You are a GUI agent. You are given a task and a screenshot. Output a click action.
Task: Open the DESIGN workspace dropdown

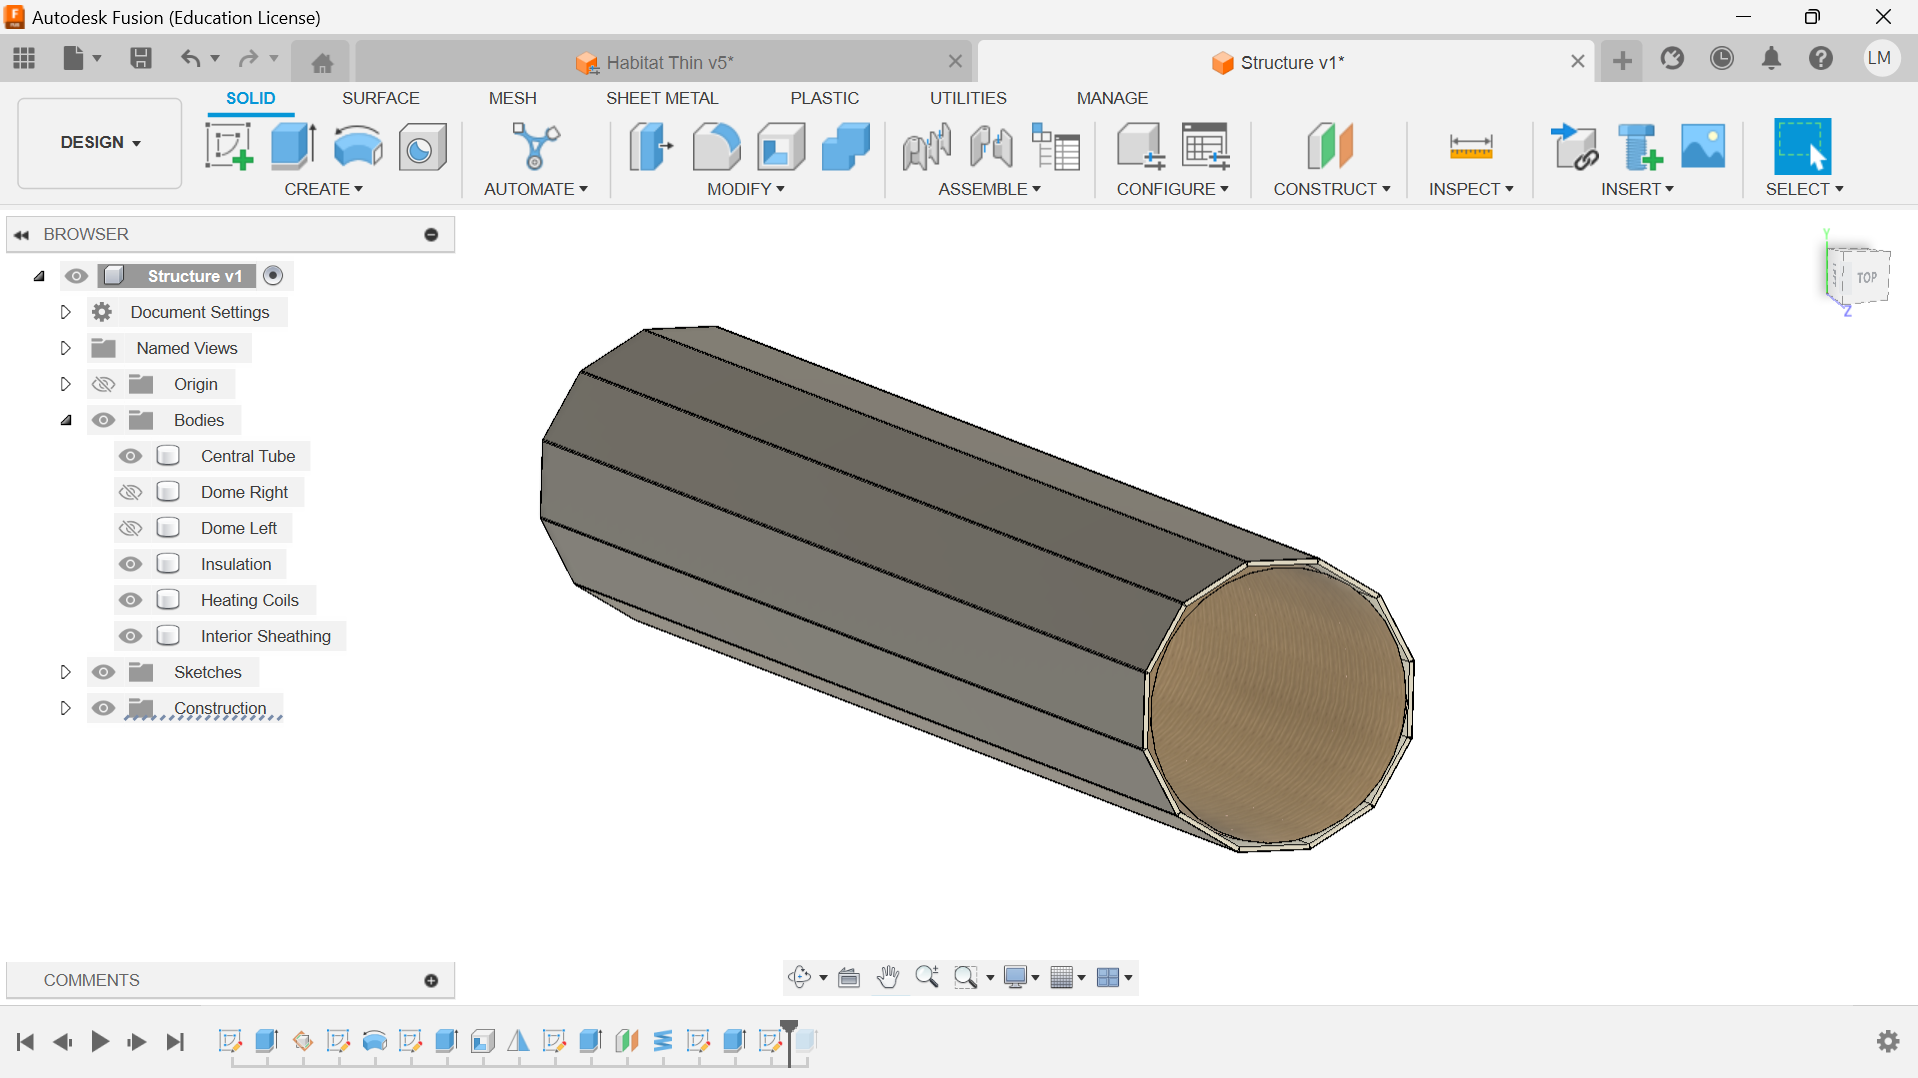click(100, 142)
